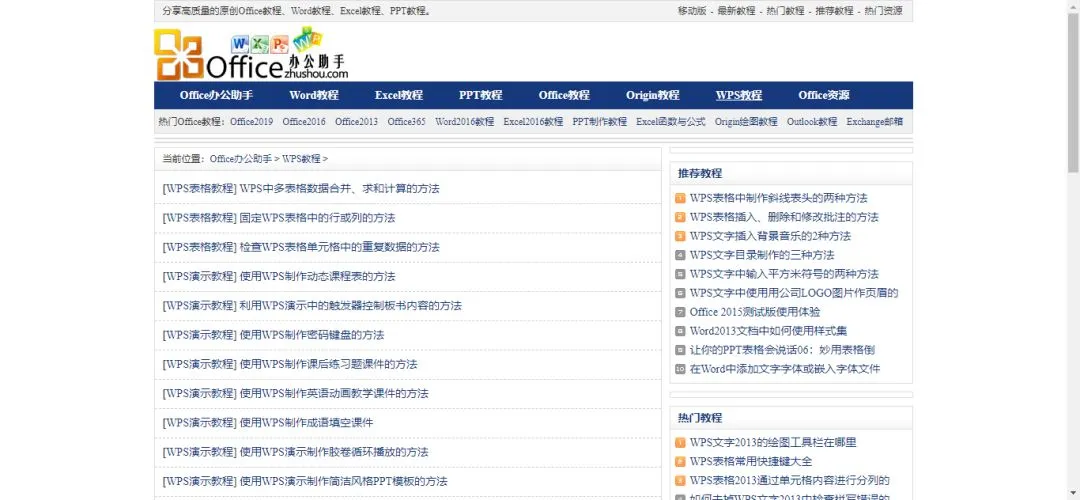Open article 固定WPS表格中的行或列的方法
This screenshot has width=1080, height=500.
click(x=318, y=218)
